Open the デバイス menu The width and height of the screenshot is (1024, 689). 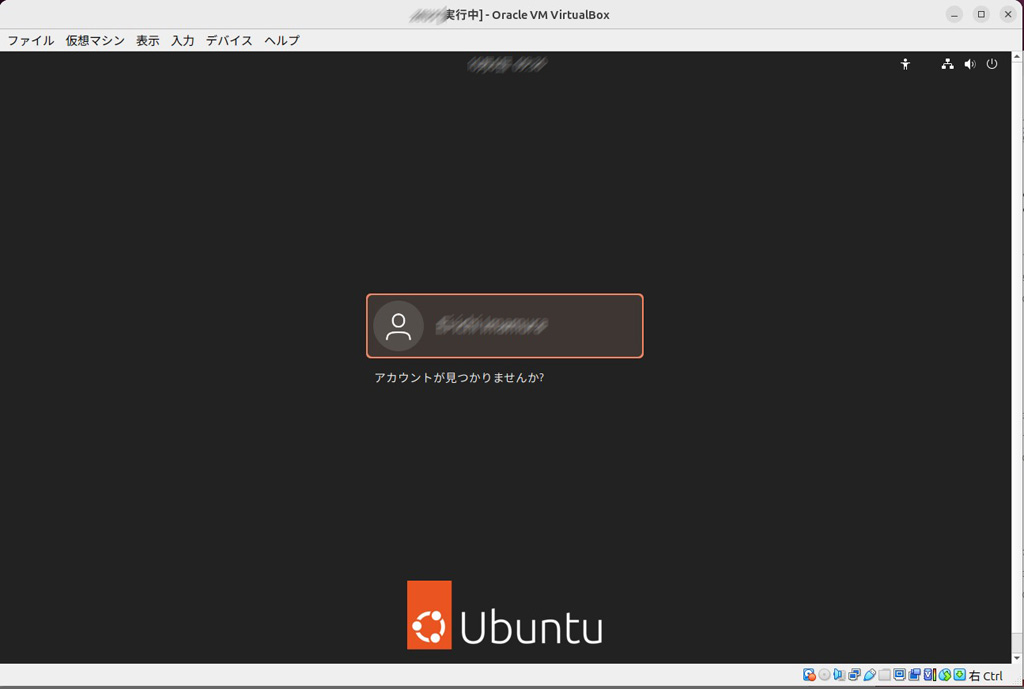[x=229, y=40]
